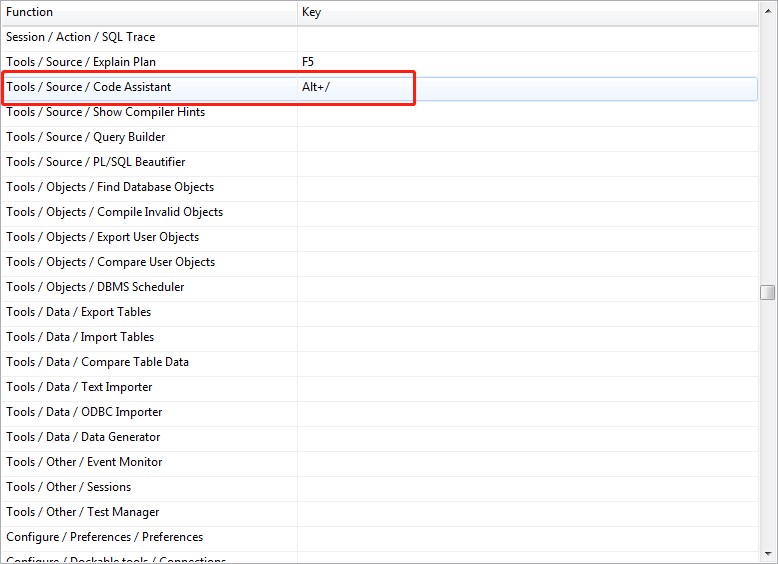Select the Tools / Data / Import Tables row
Image resolution: width=778 pixels, height=564 pixels.
(380, 337)
